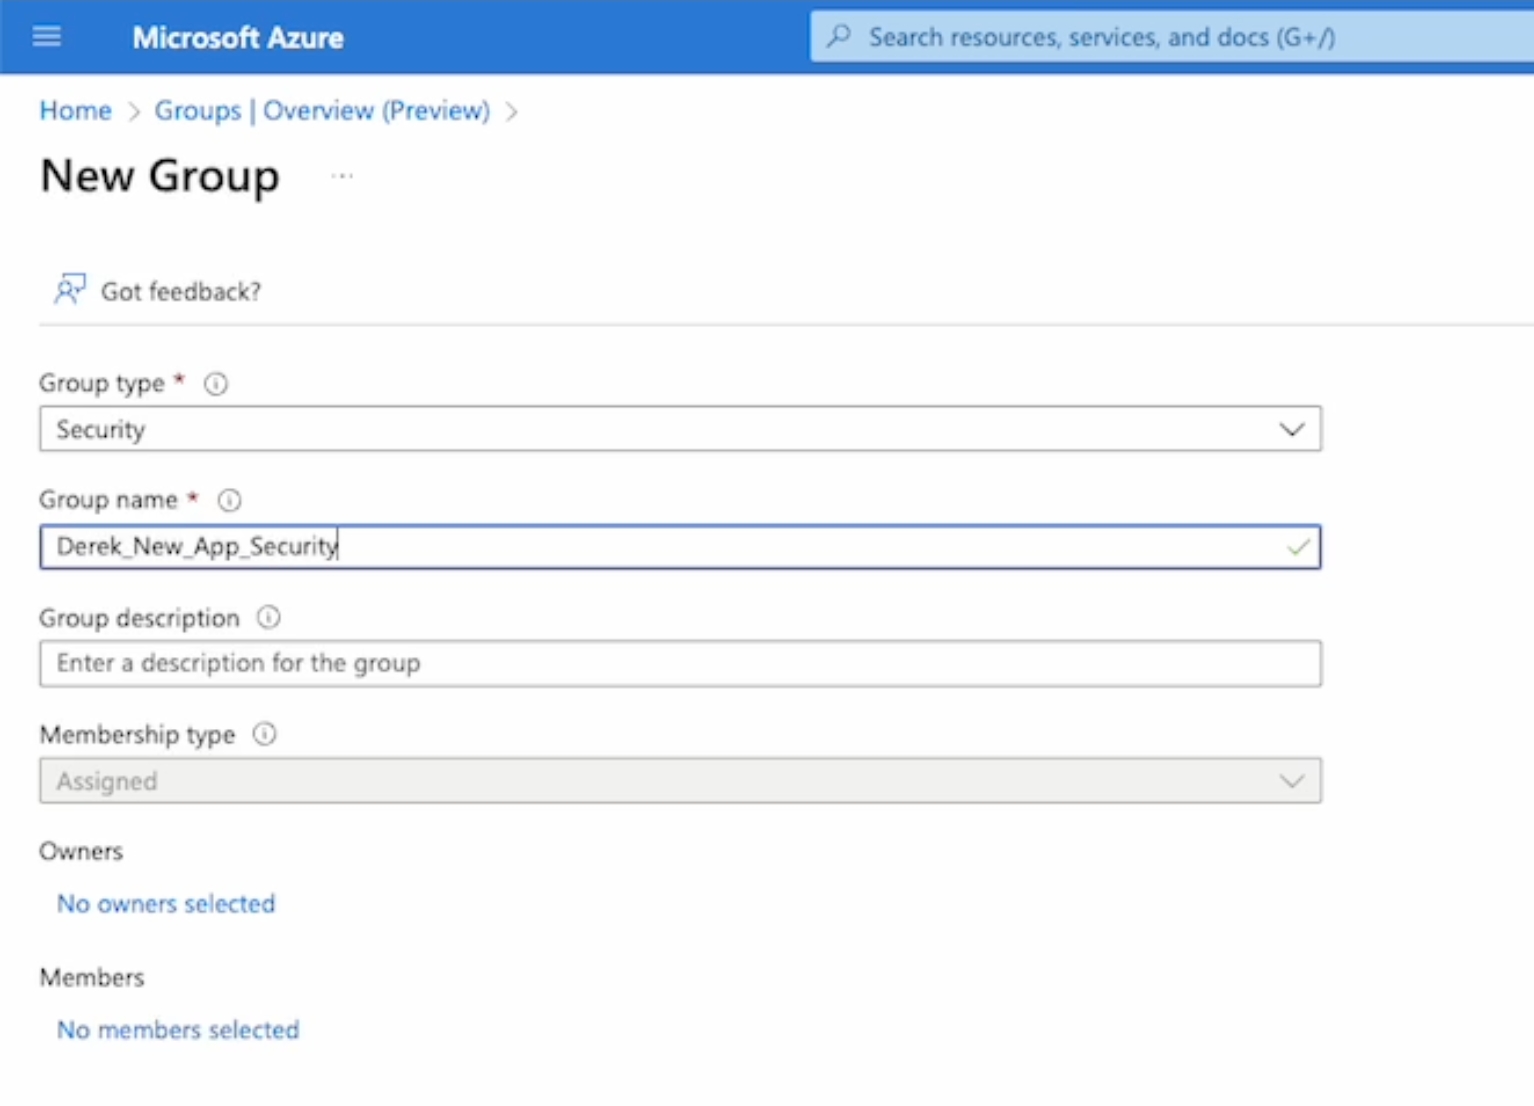The height and width of the screenshot is (1106, 1534).
Task: Navigate to Groups Overview (Preview) breadcrumb
Action: (321, 110)
